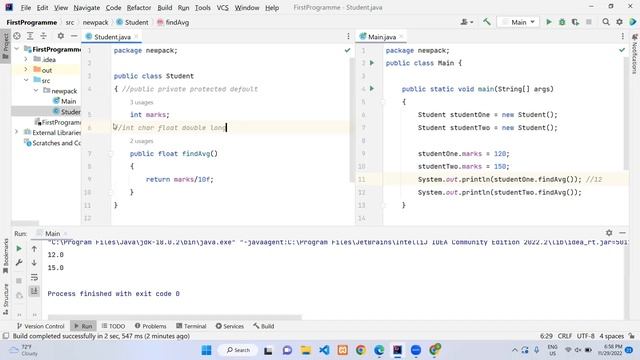Viewport: 640px width, 360px height.
Task: Change CRLF line separator in status bar
Action: click(564, 336)
